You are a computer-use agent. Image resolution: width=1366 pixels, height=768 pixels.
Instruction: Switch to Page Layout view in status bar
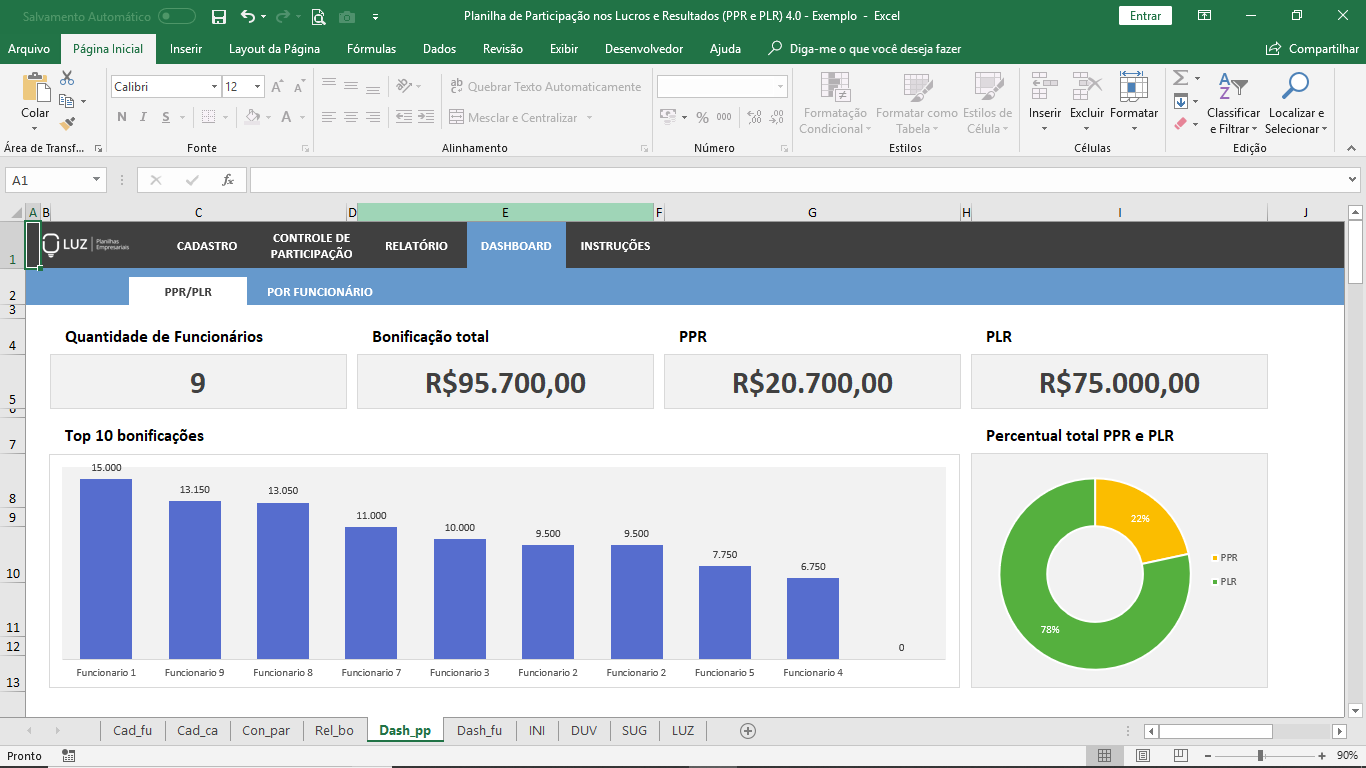(1143, 755)
